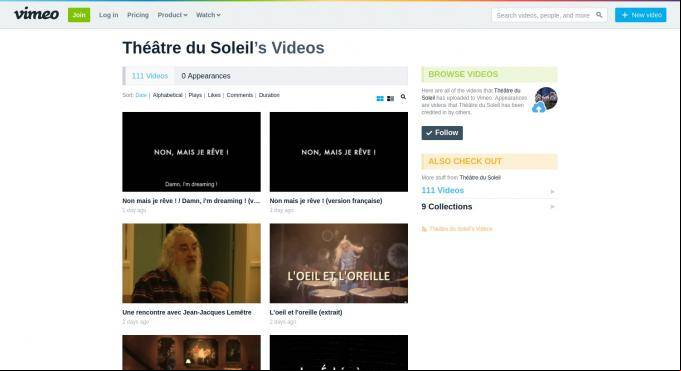Click the green Join button
The image size is (681, 371).
click(79, 15)
